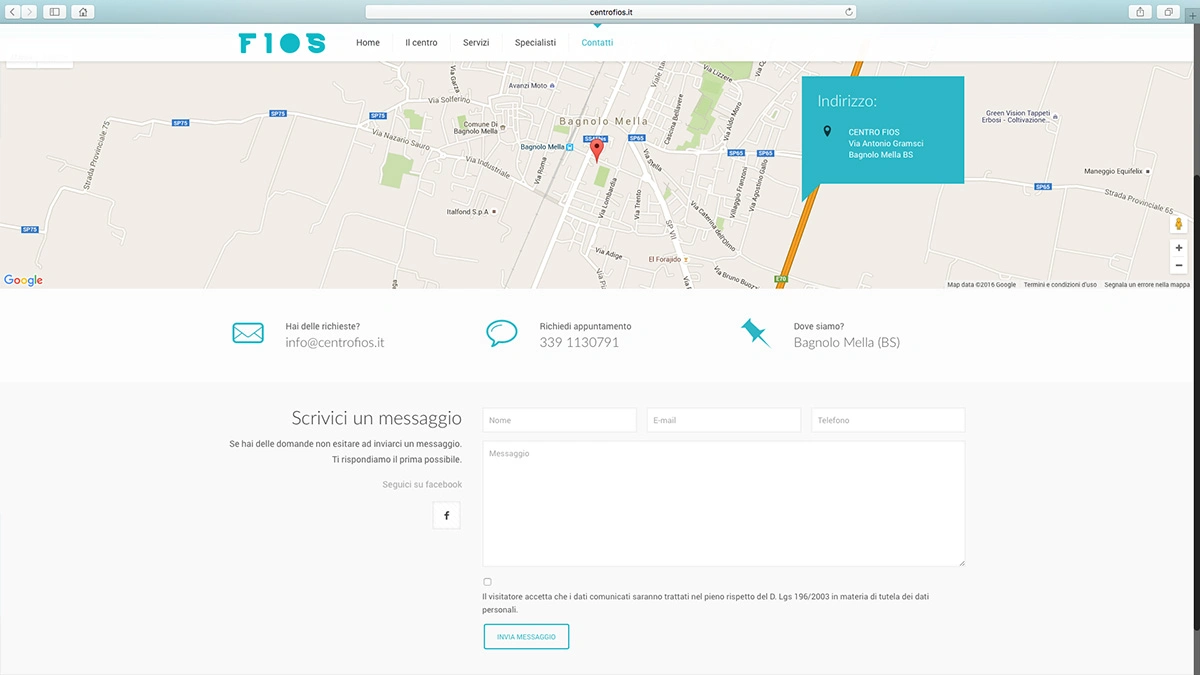Click the centrofios.it address bar
1200x675 pixels.
(610, 12)
